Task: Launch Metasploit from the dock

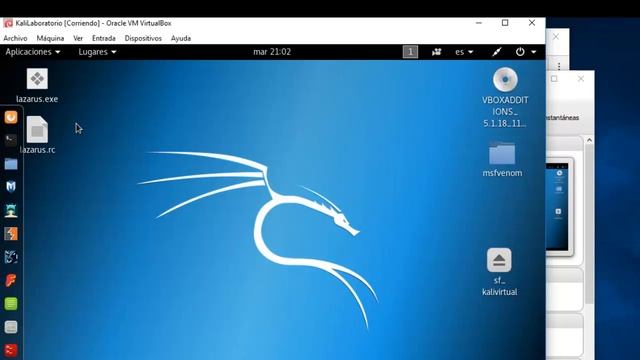Action: [x=11, y=187]
